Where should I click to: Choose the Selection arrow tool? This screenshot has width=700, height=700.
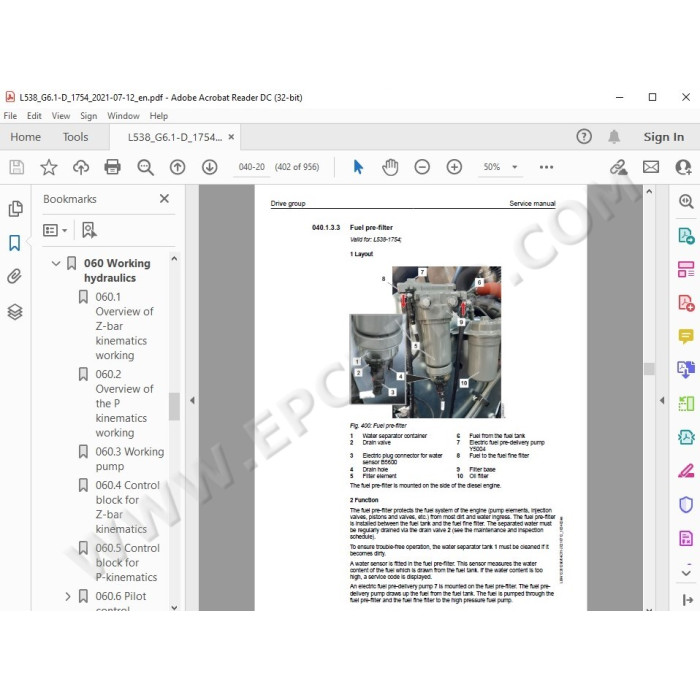358,167
